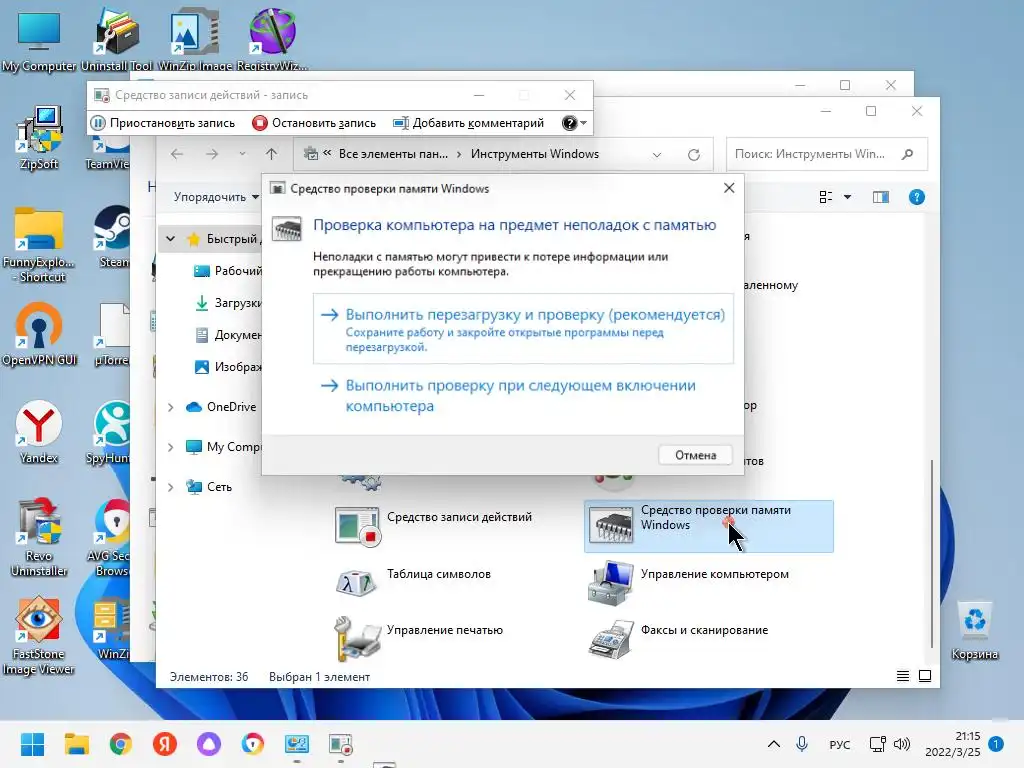Open My Computer desktop icon
Viewport: 1024px width, 768px height.
[x=39, y=40]
